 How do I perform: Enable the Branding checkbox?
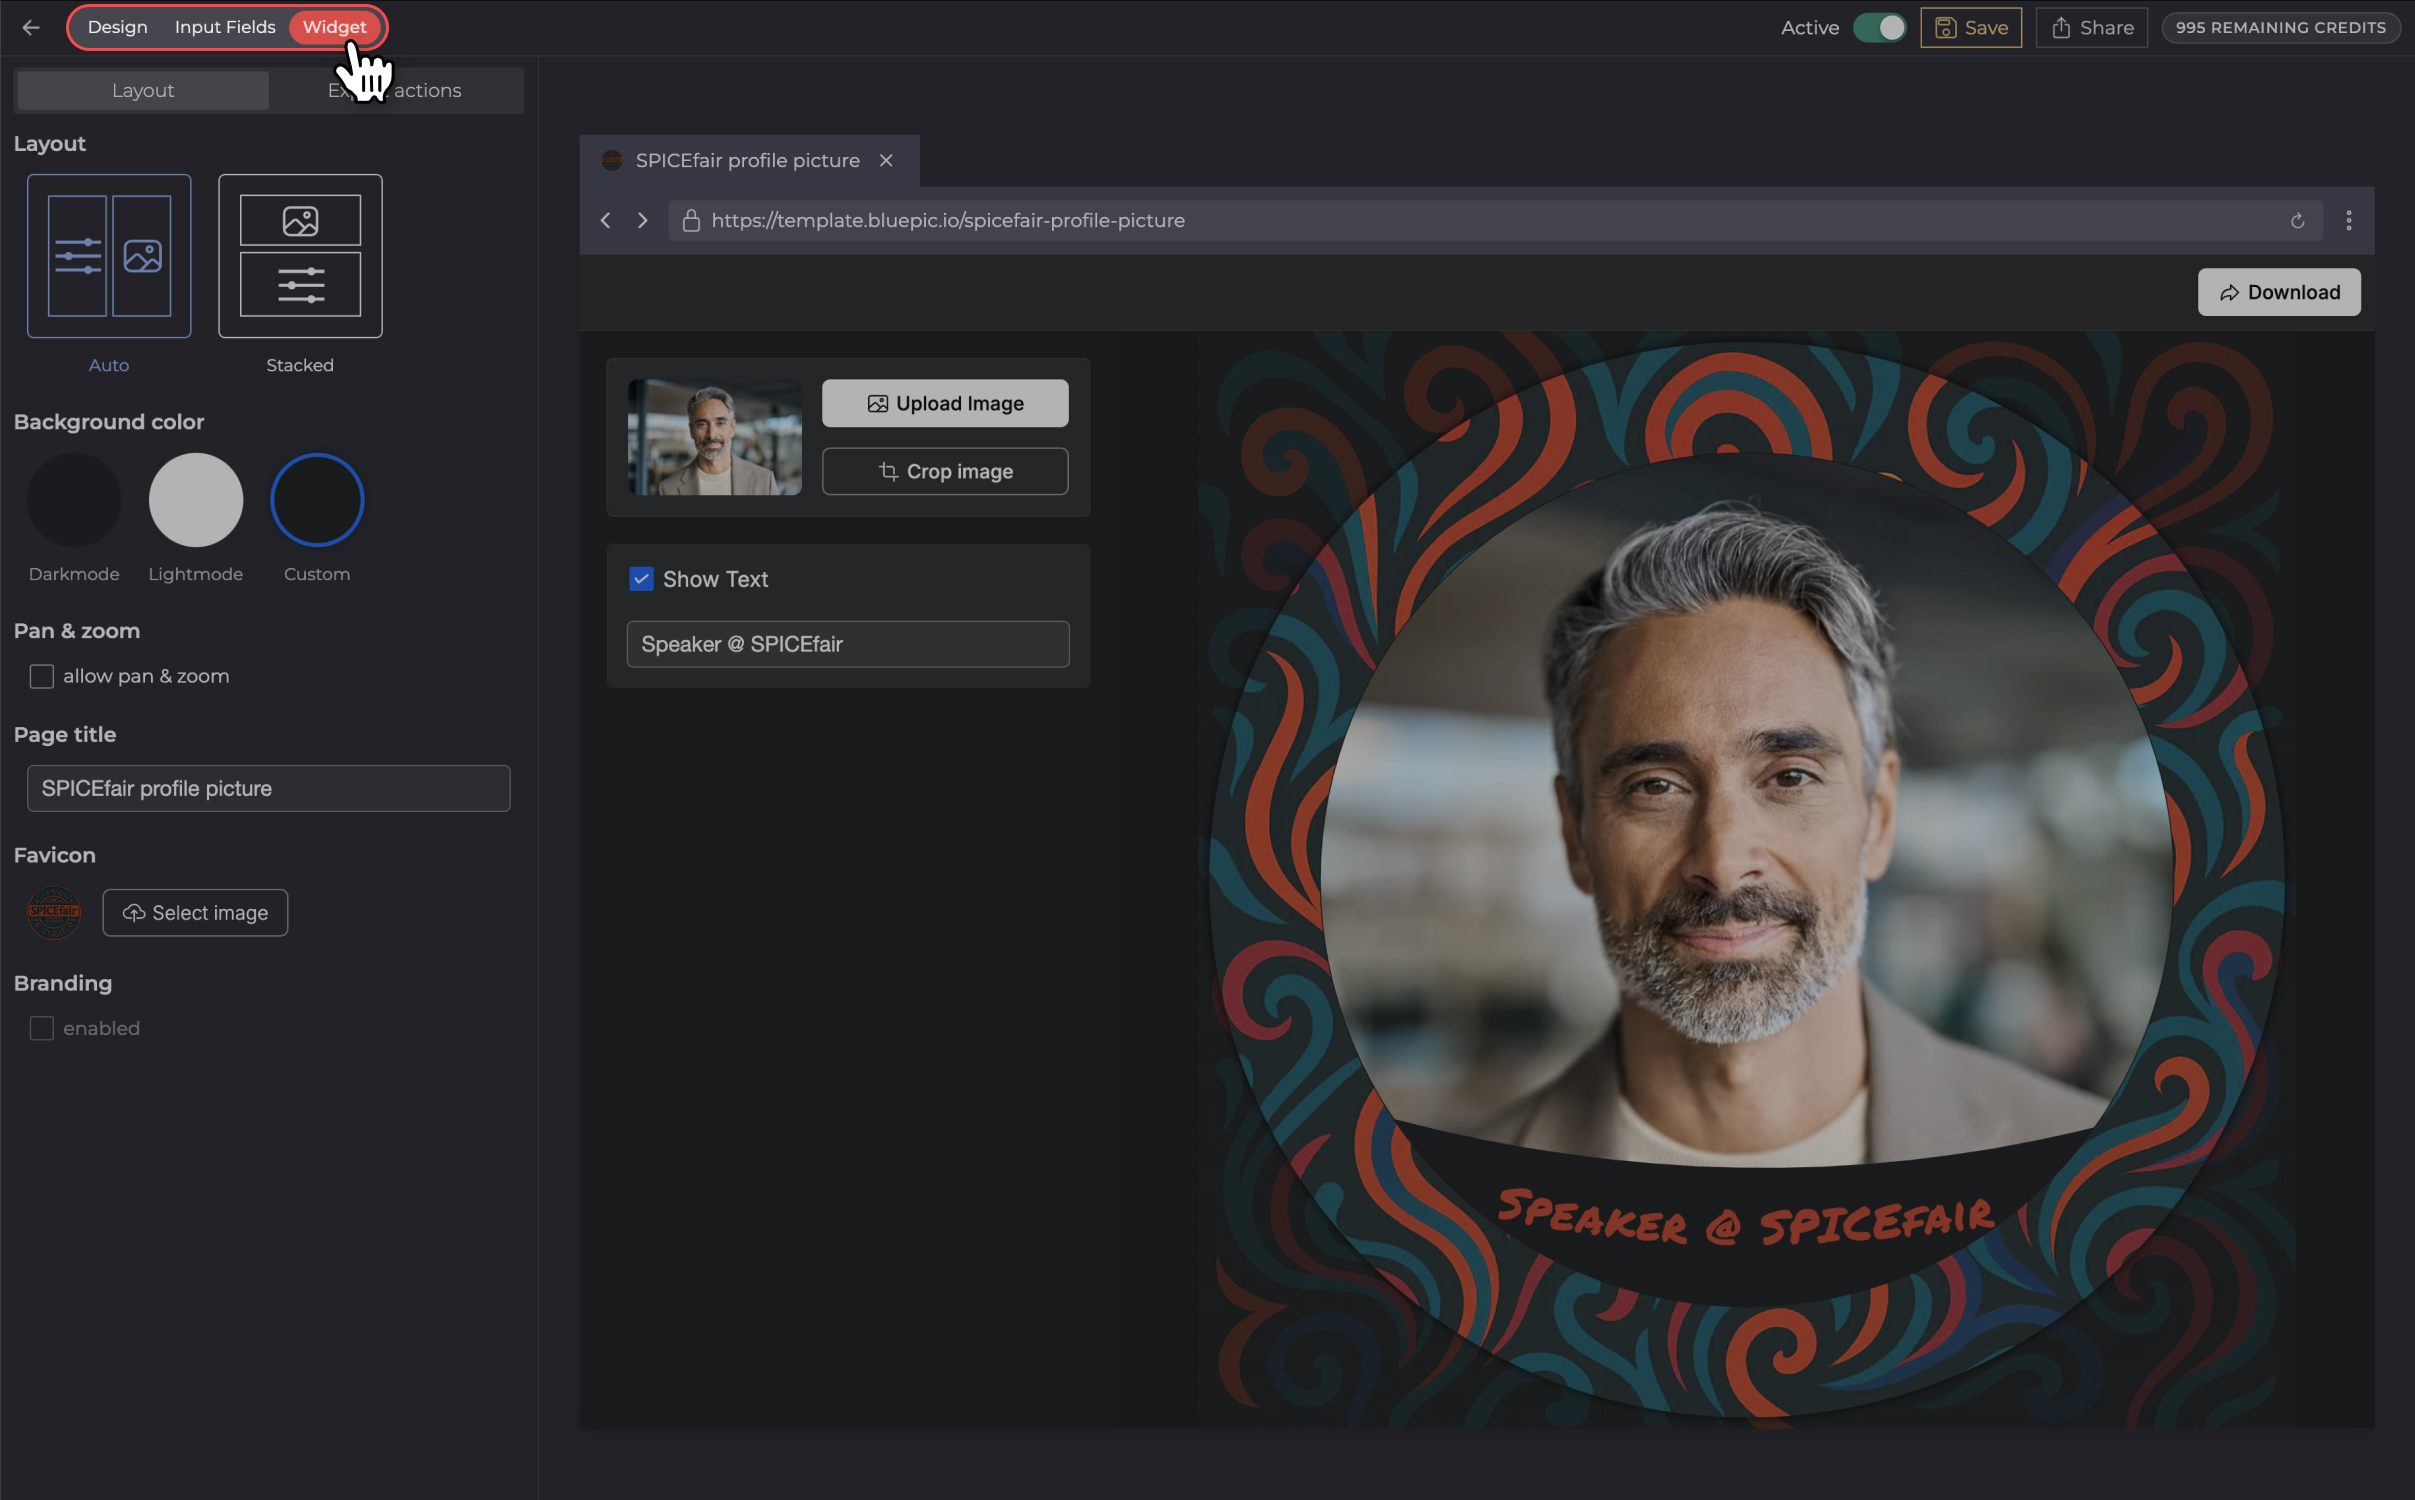pos(41,1028)
